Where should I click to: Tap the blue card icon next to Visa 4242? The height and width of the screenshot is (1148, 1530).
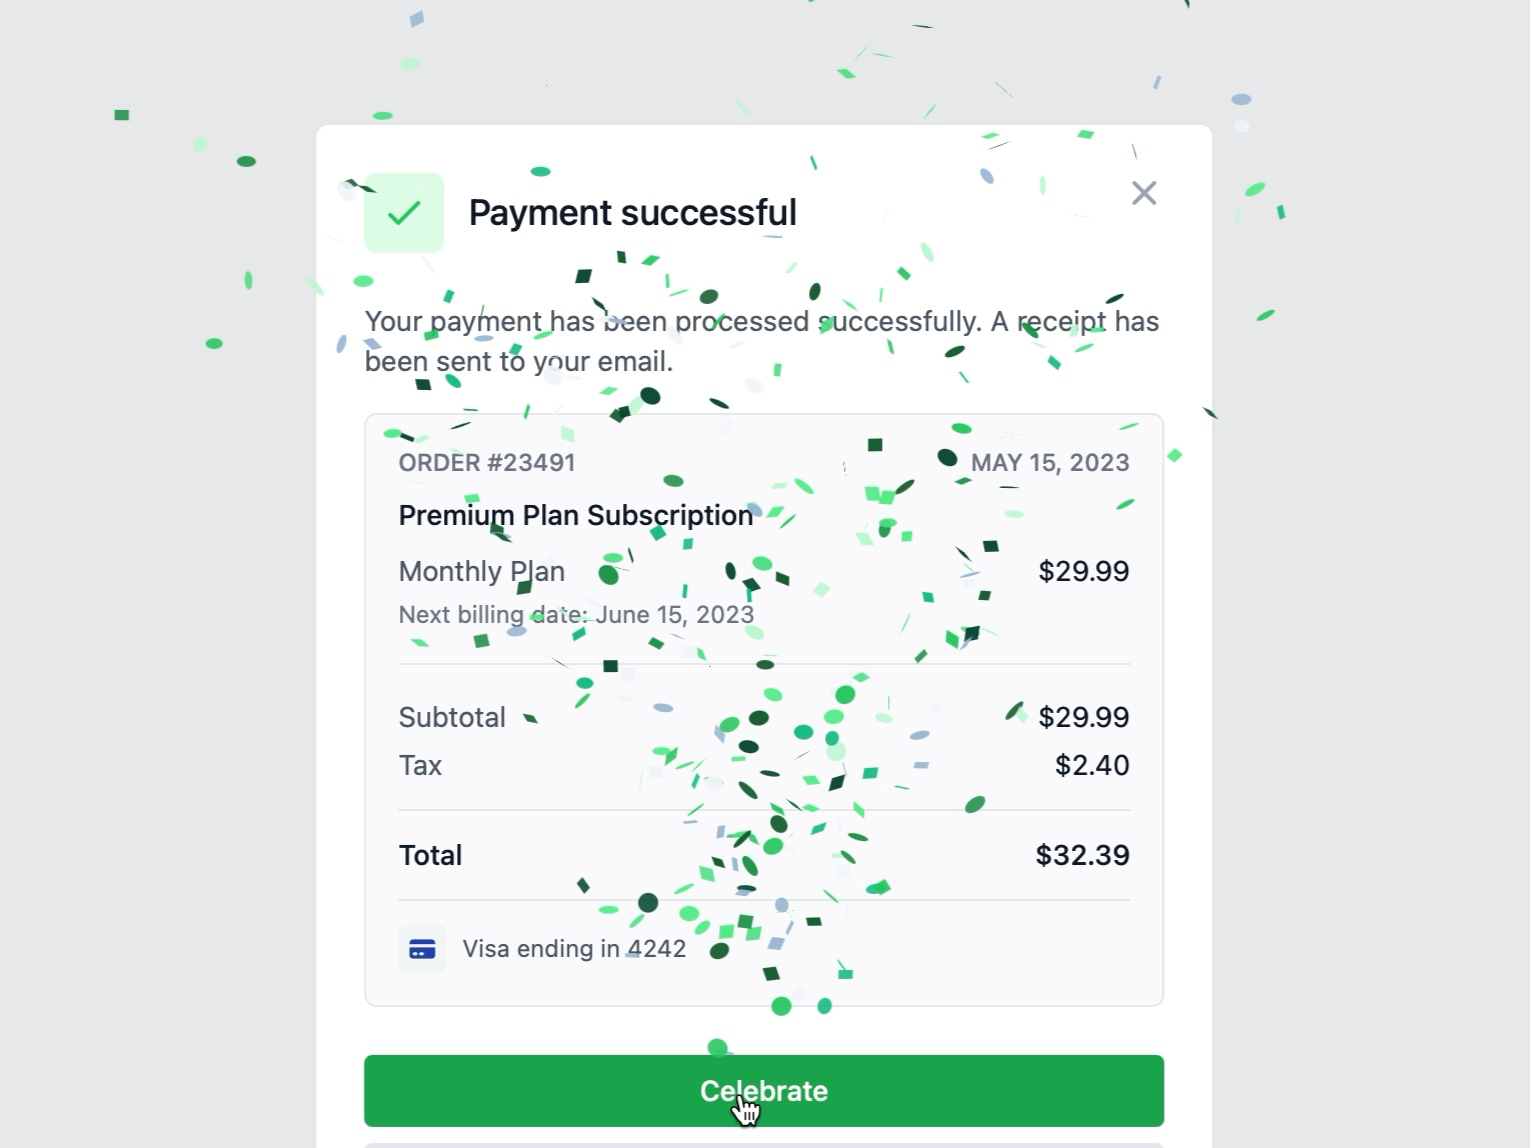pos(422,948)
